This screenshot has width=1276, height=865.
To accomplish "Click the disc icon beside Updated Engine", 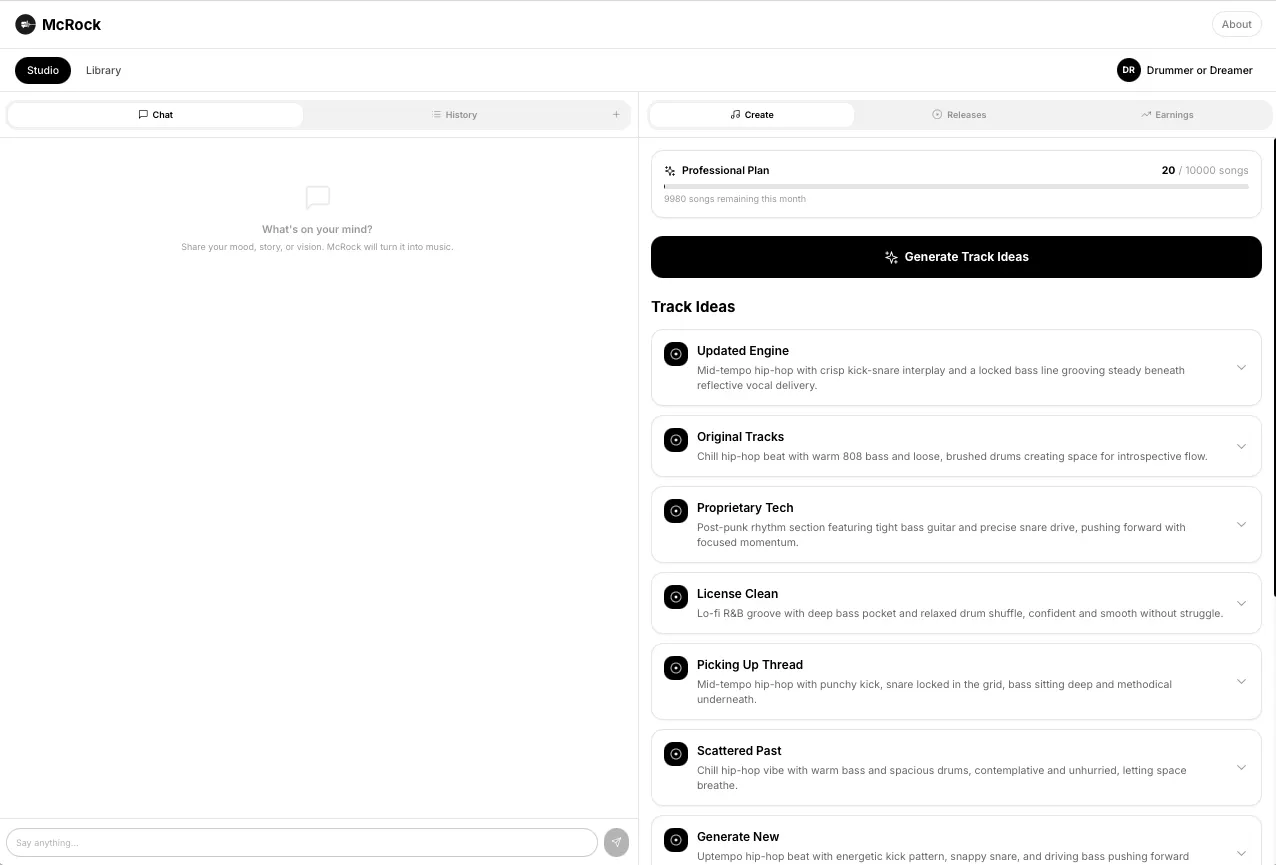I will (x=676, y=354).
